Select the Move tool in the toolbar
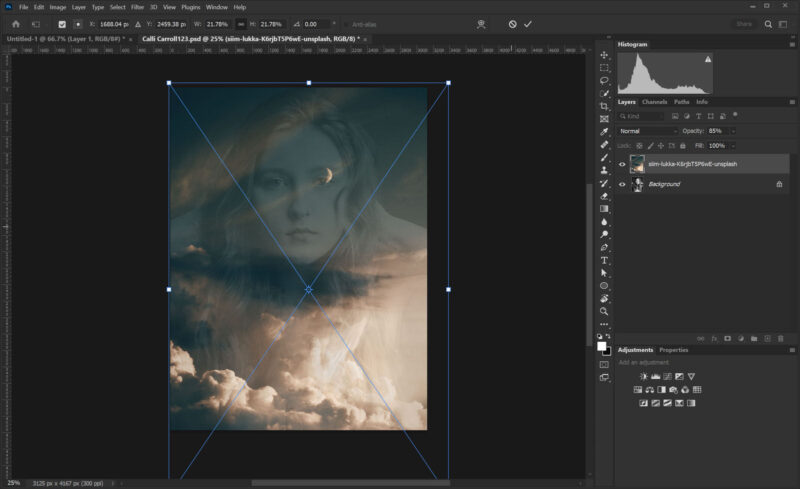The height and width of the screenshot is (489, 800). pyautogui.click(x=605, y=55)
